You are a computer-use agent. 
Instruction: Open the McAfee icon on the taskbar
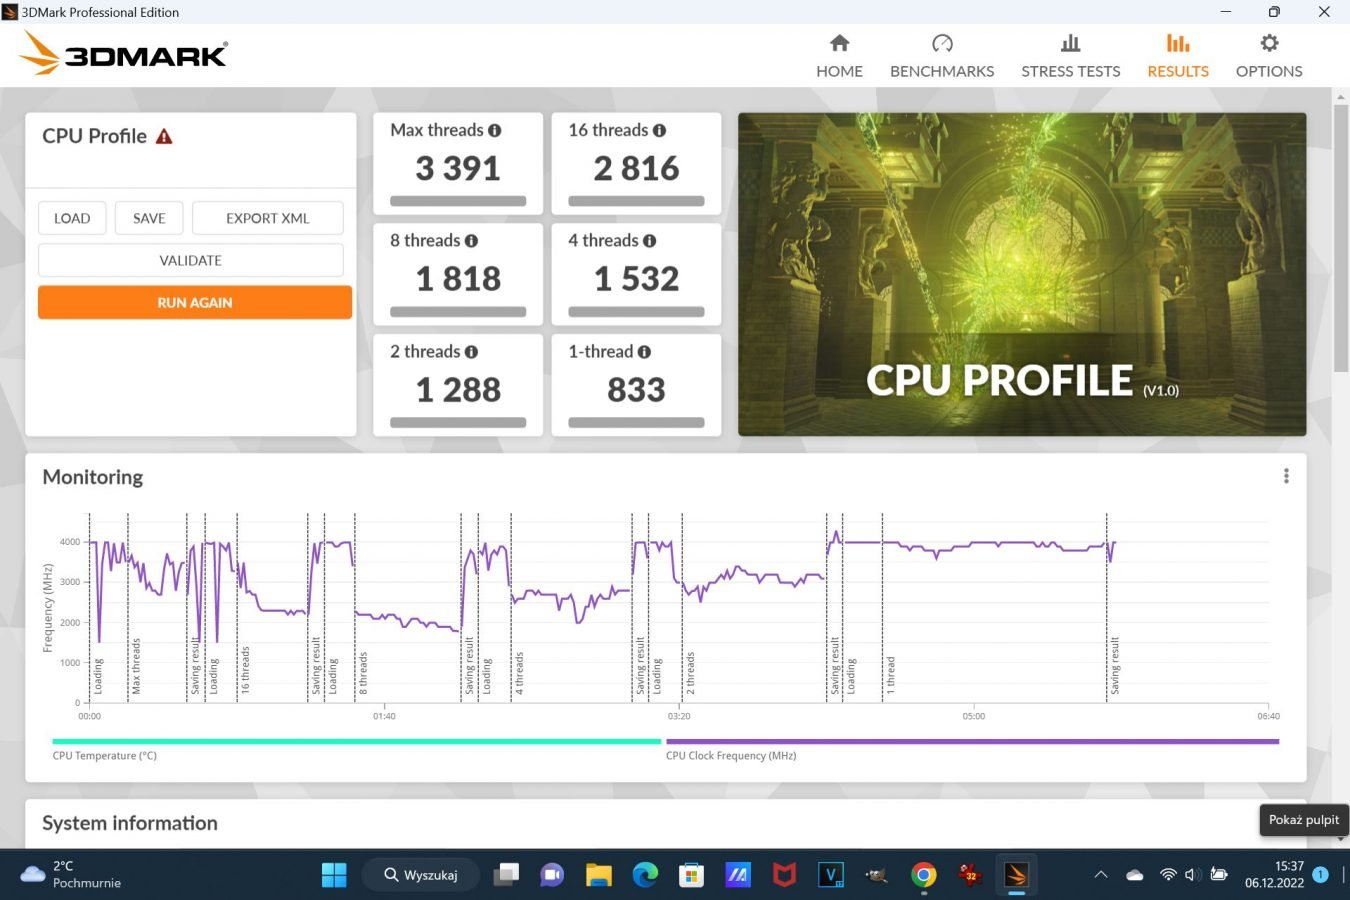pos(784,875)
